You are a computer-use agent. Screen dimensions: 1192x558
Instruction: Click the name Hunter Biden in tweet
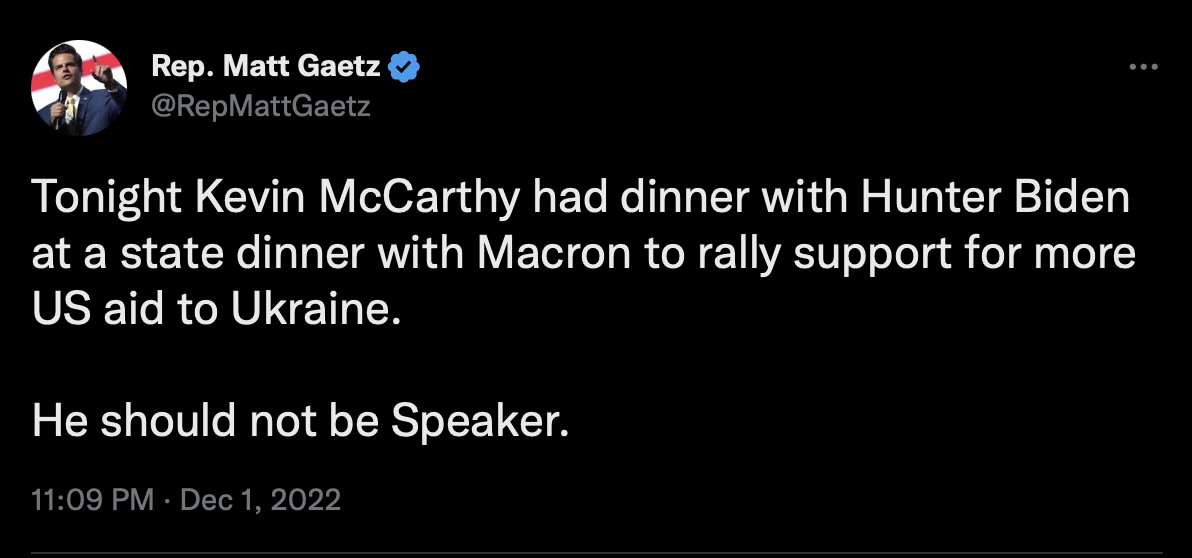click(x=996, y=198)
